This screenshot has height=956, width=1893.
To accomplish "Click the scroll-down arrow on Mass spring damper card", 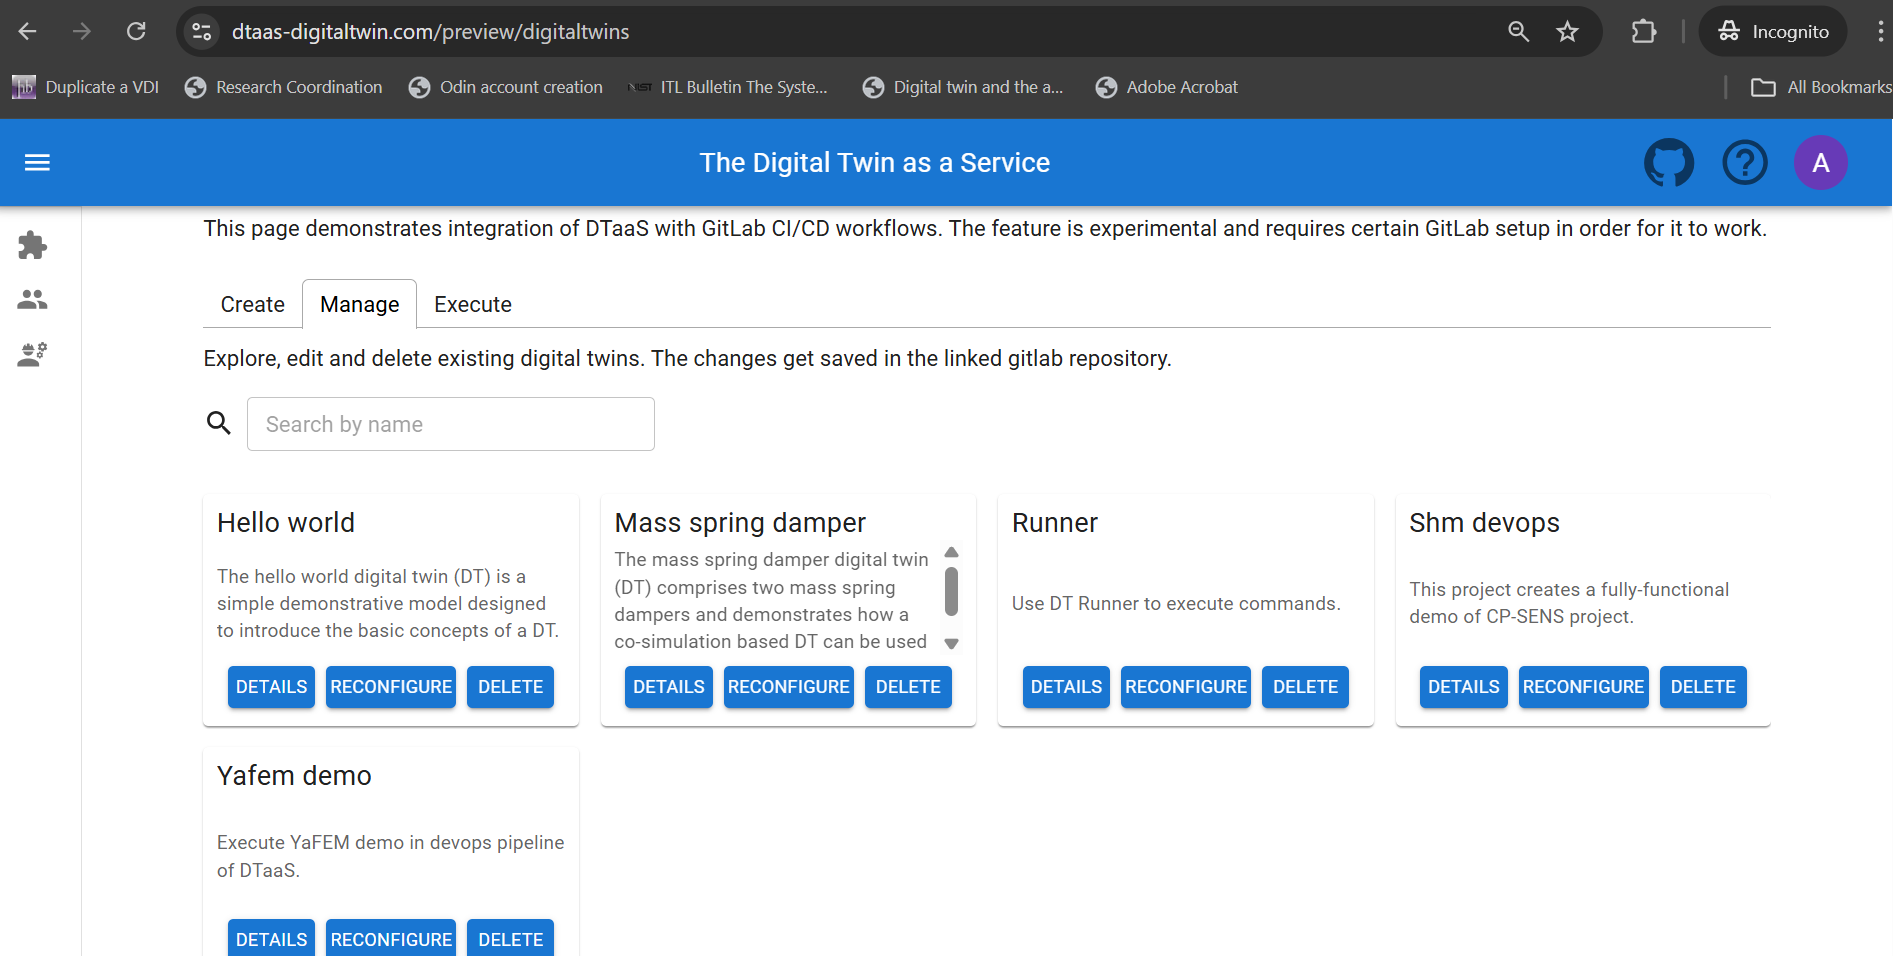I will [950, 645].
